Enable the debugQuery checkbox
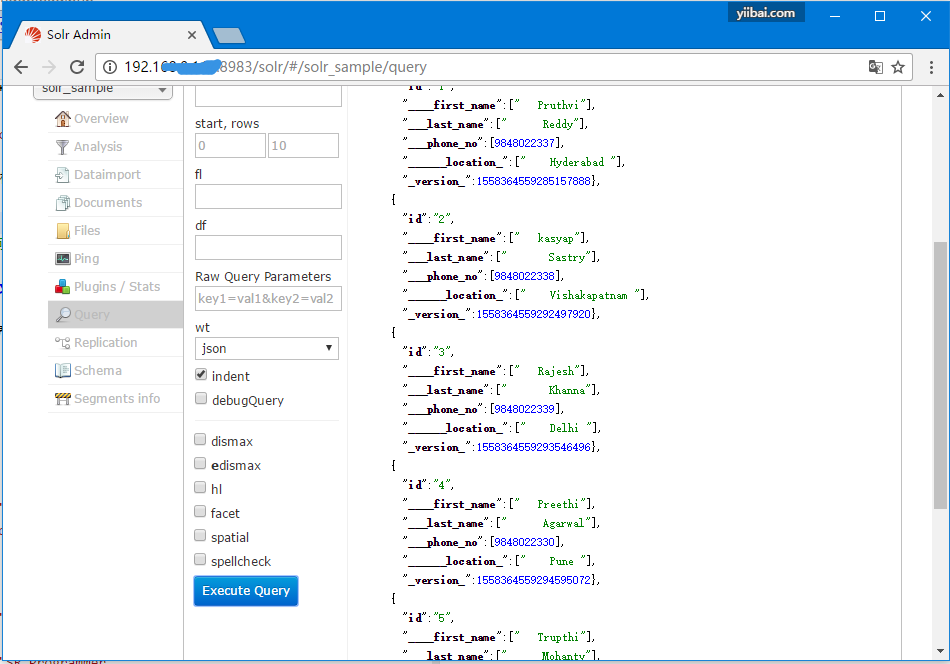This screenshot has width=950, height=664. (201, 400)
